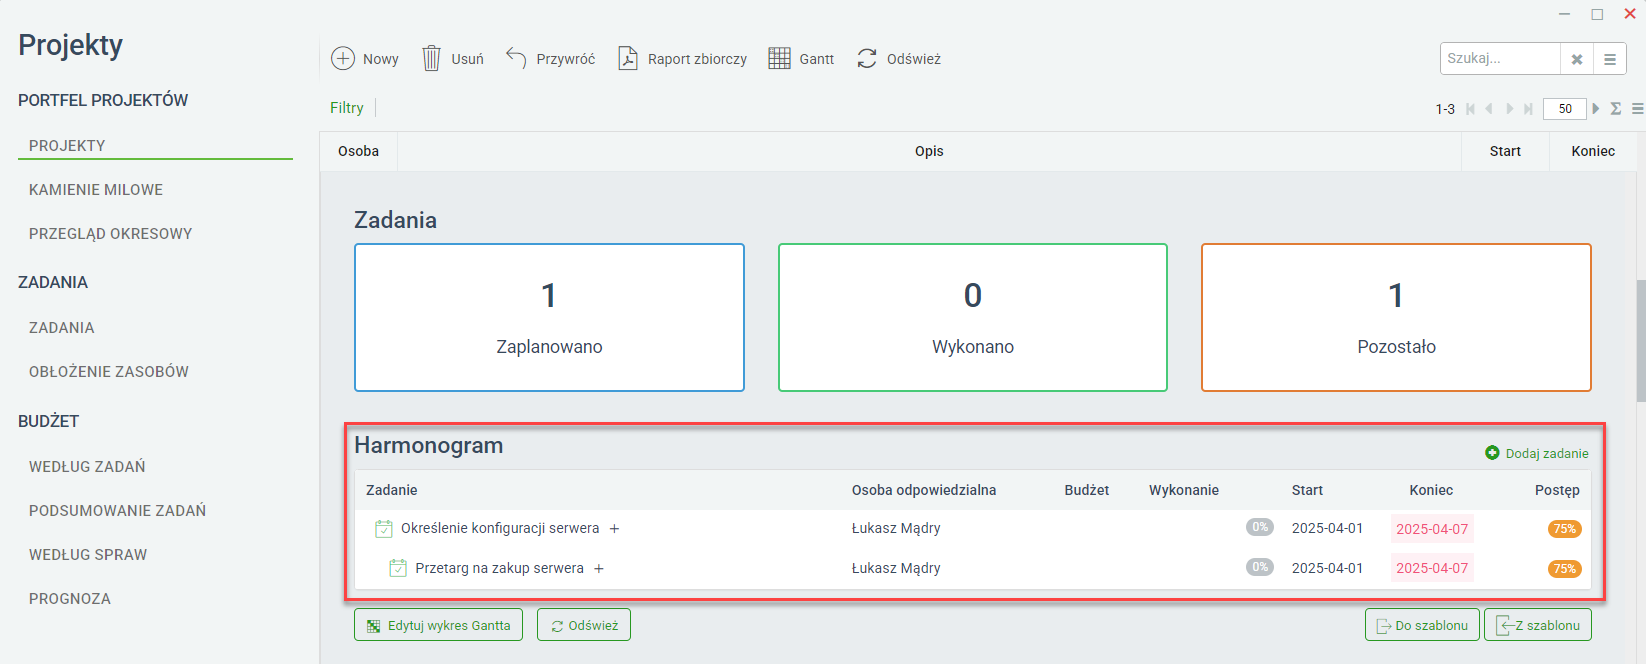The height and width of the screenshot is (664, 1646).
Task: Open Kamienie milowe in sidebar
Action: tap(96, 190)
